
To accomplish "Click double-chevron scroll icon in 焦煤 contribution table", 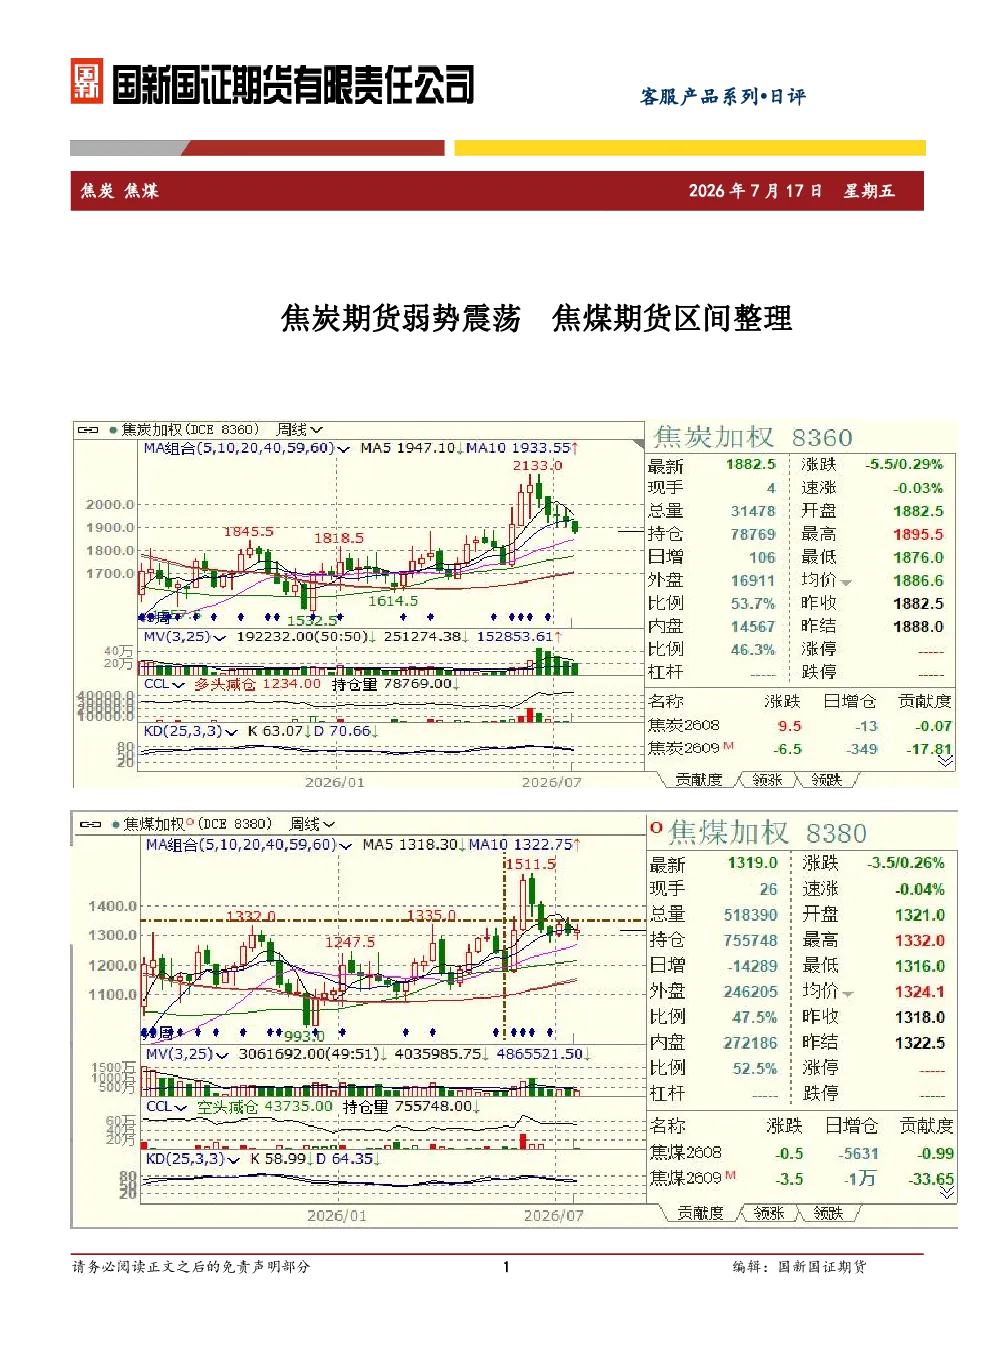I will (x=946, y=1193).
